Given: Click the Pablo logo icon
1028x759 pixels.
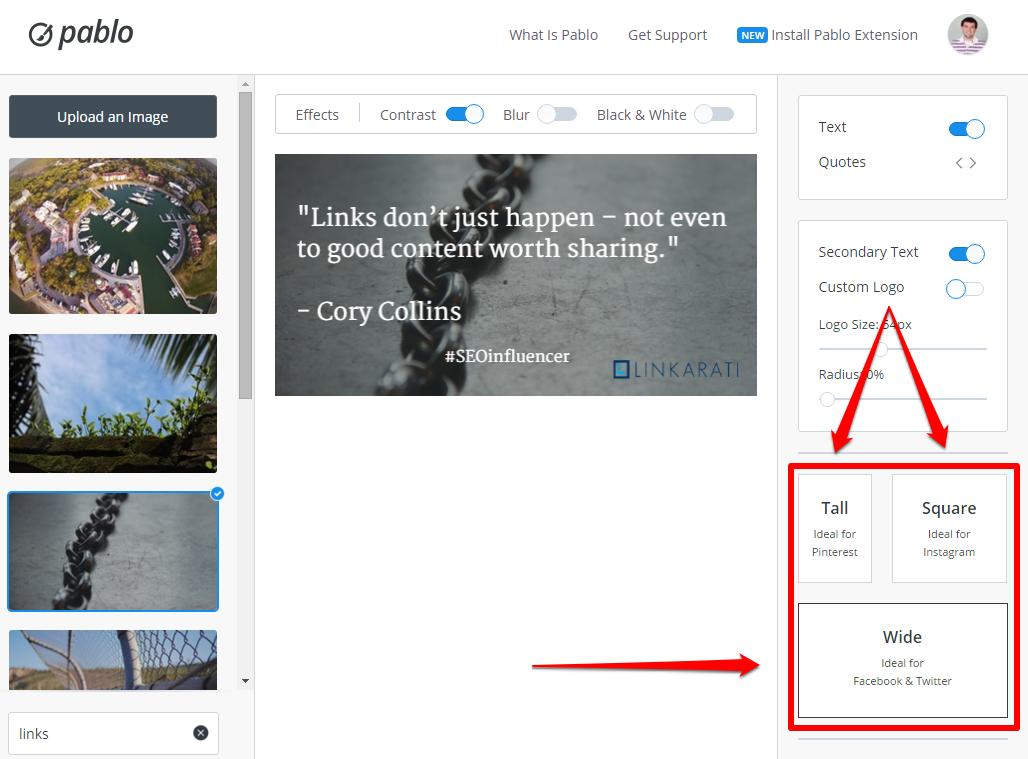Looking at the screenshot, I should 41,35.
